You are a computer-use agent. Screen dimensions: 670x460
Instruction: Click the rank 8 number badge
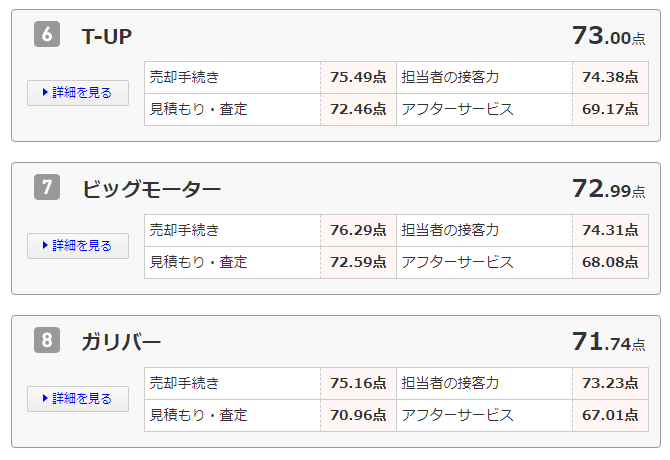click(x=47, y=341)
